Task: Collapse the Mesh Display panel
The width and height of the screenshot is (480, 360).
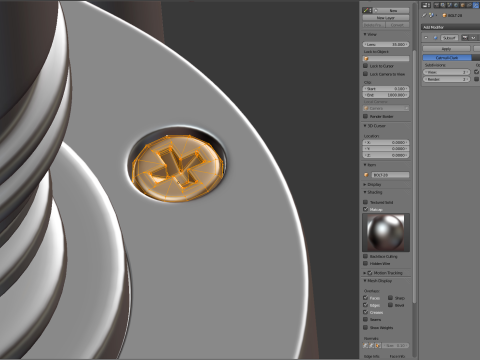Action: coord(365,281)
